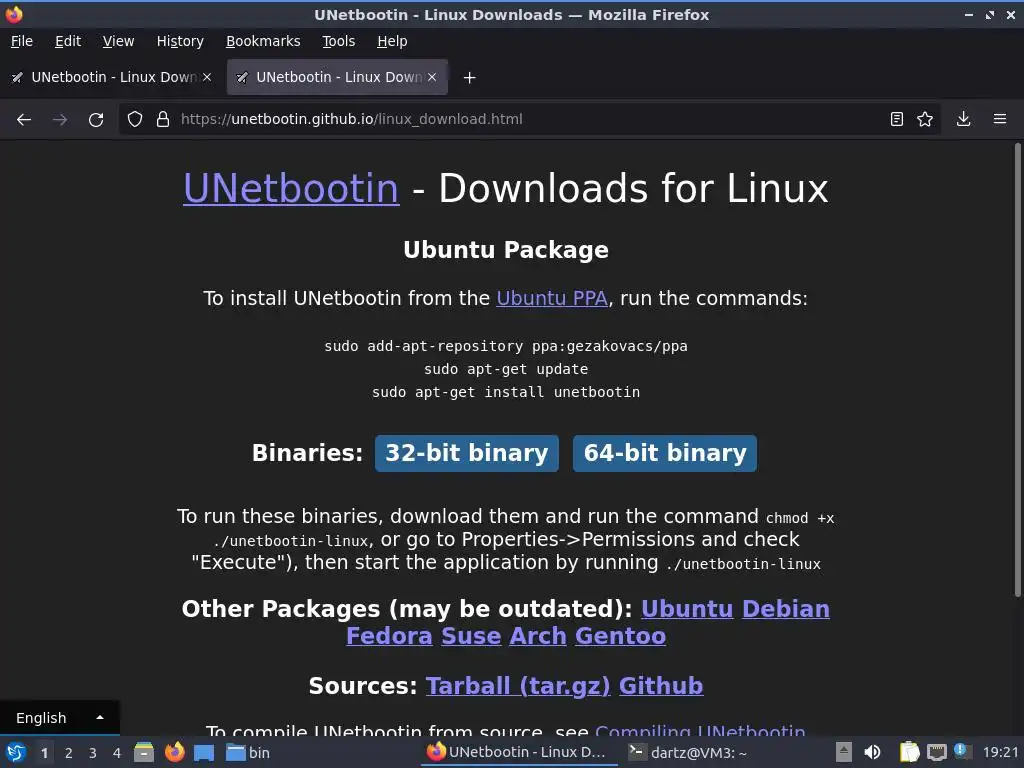This screenshot has width=1024, height=768.
Task: Switch to workspace 1
Action: point(44,753)
